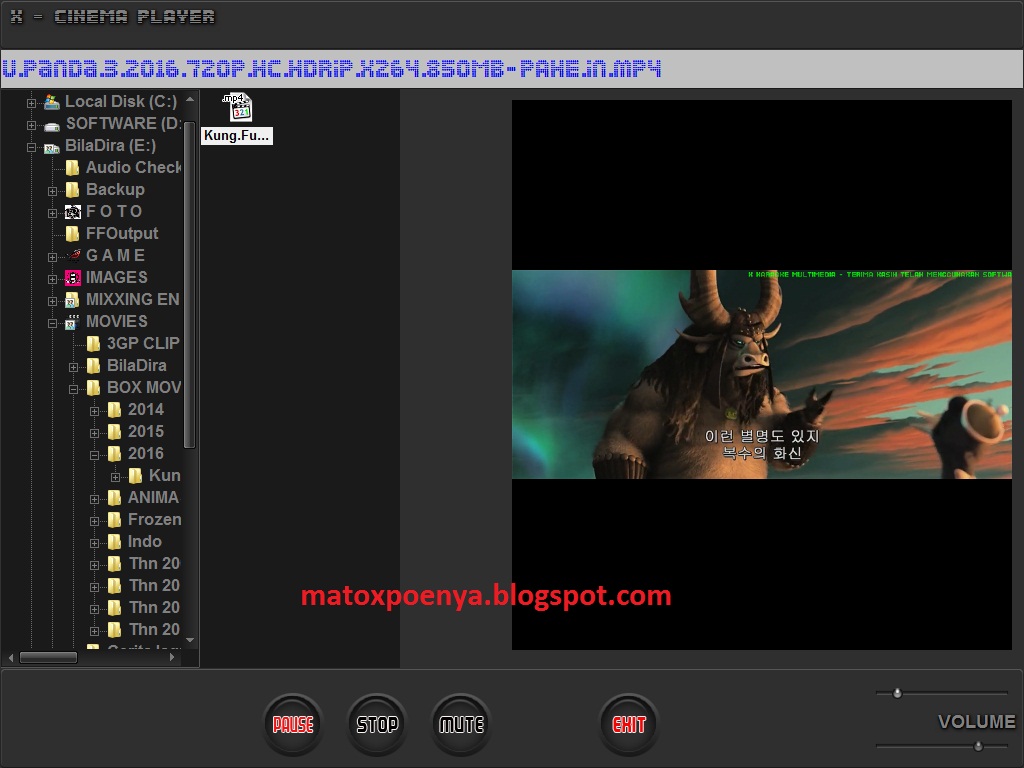The image size is (1024, 768).
Task: Collapse the BOX MOV folder node
Action: click(73, 389)
